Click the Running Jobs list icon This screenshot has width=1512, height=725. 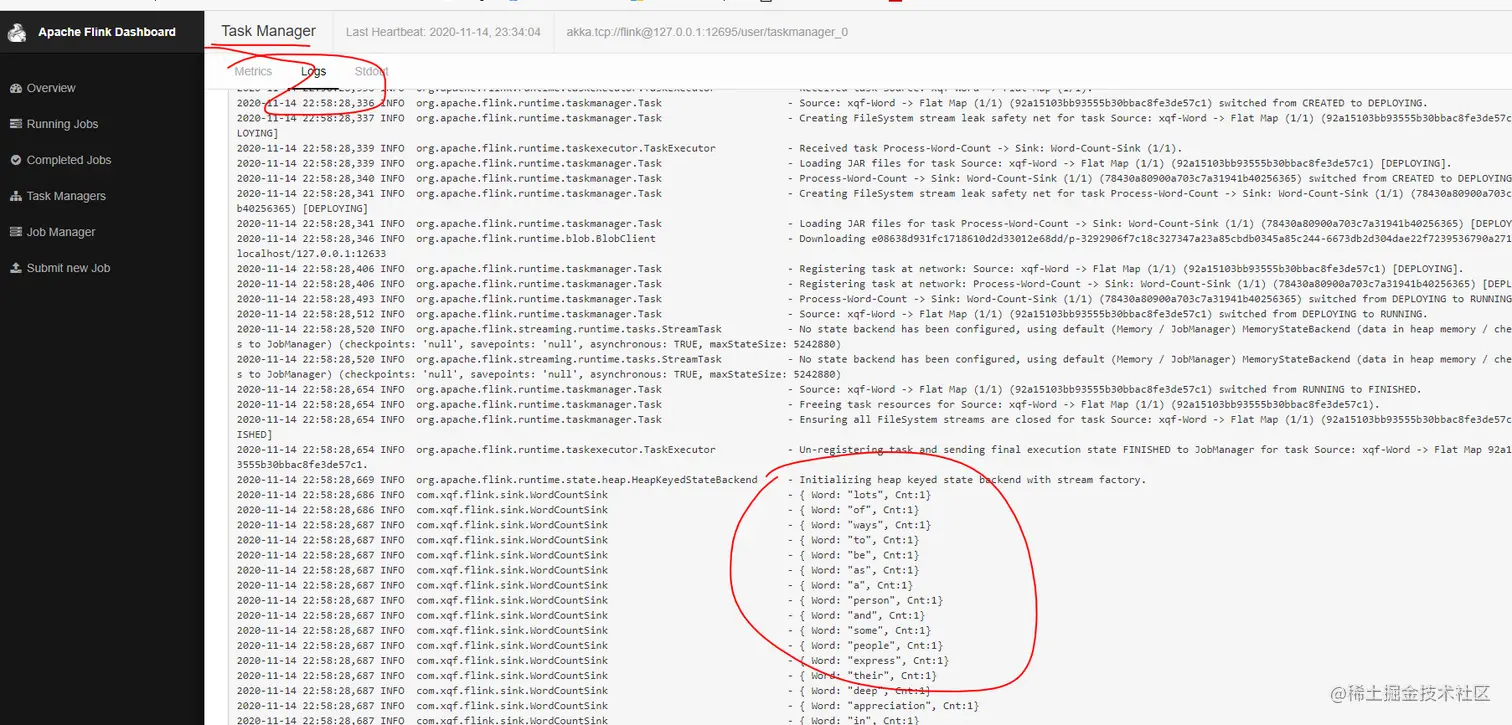[16, 124]
